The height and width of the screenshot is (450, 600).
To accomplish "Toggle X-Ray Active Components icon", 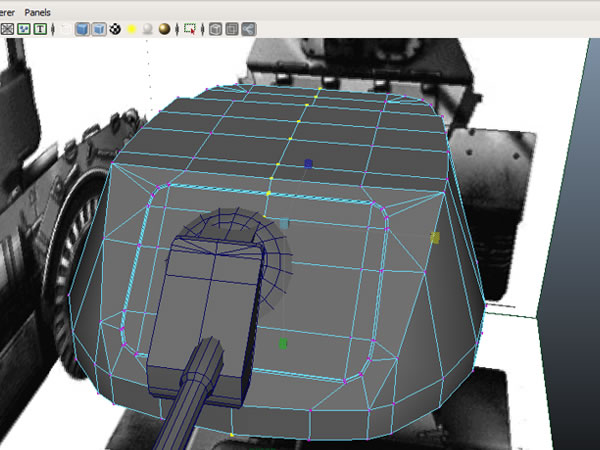I will [x=232, y=29].
